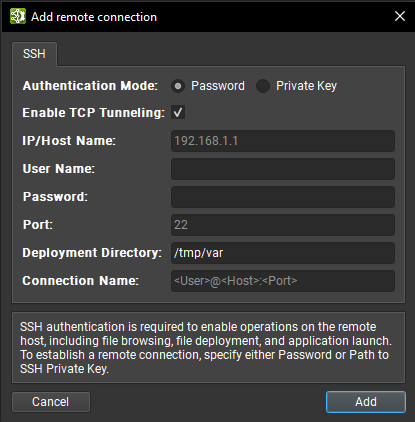415x422 pixels.
Task: Click the 'Add remote connection' window title
Action: click(94, 17)
